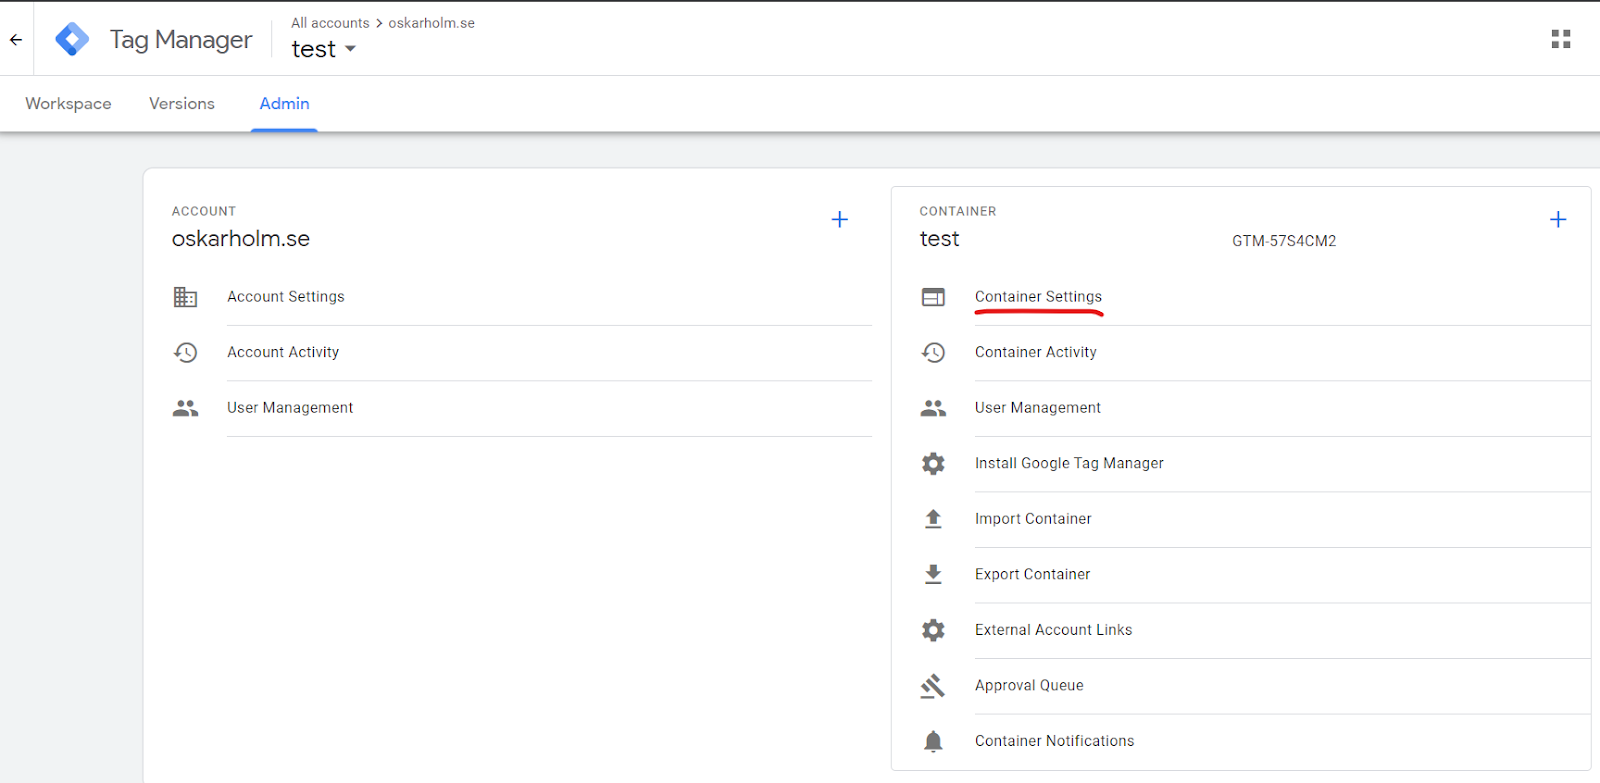
Task: Open Export Container
Action: [x=1033, y=574]
